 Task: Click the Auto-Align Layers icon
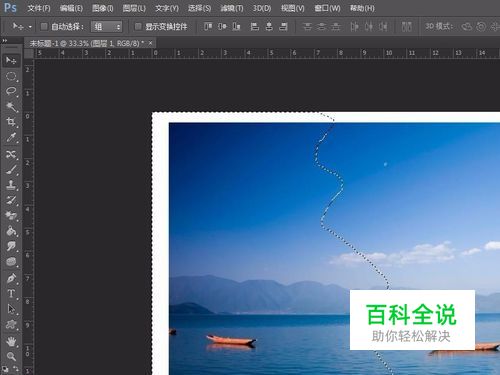406,26
